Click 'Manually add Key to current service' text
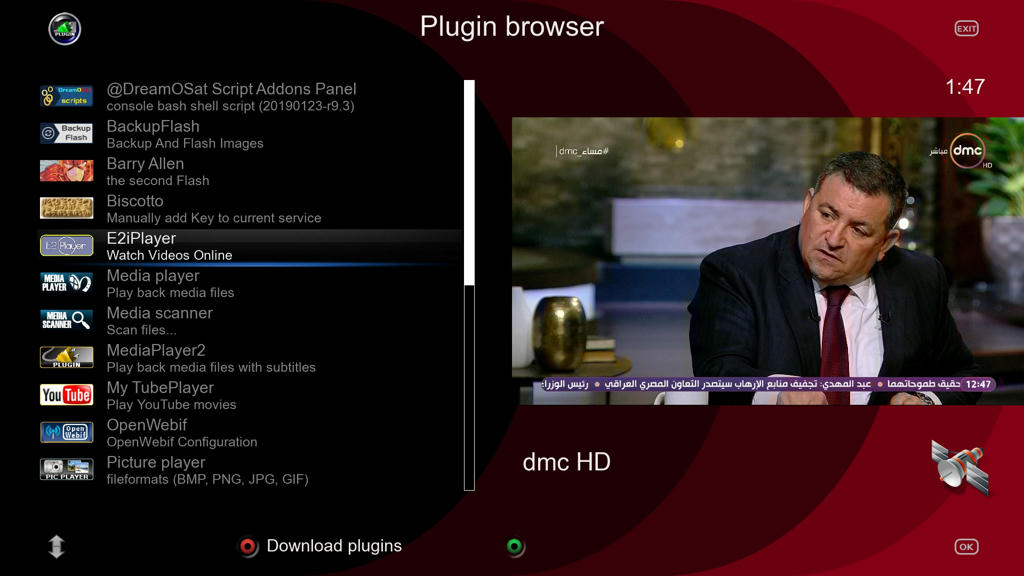 click(x=214, y=217)
